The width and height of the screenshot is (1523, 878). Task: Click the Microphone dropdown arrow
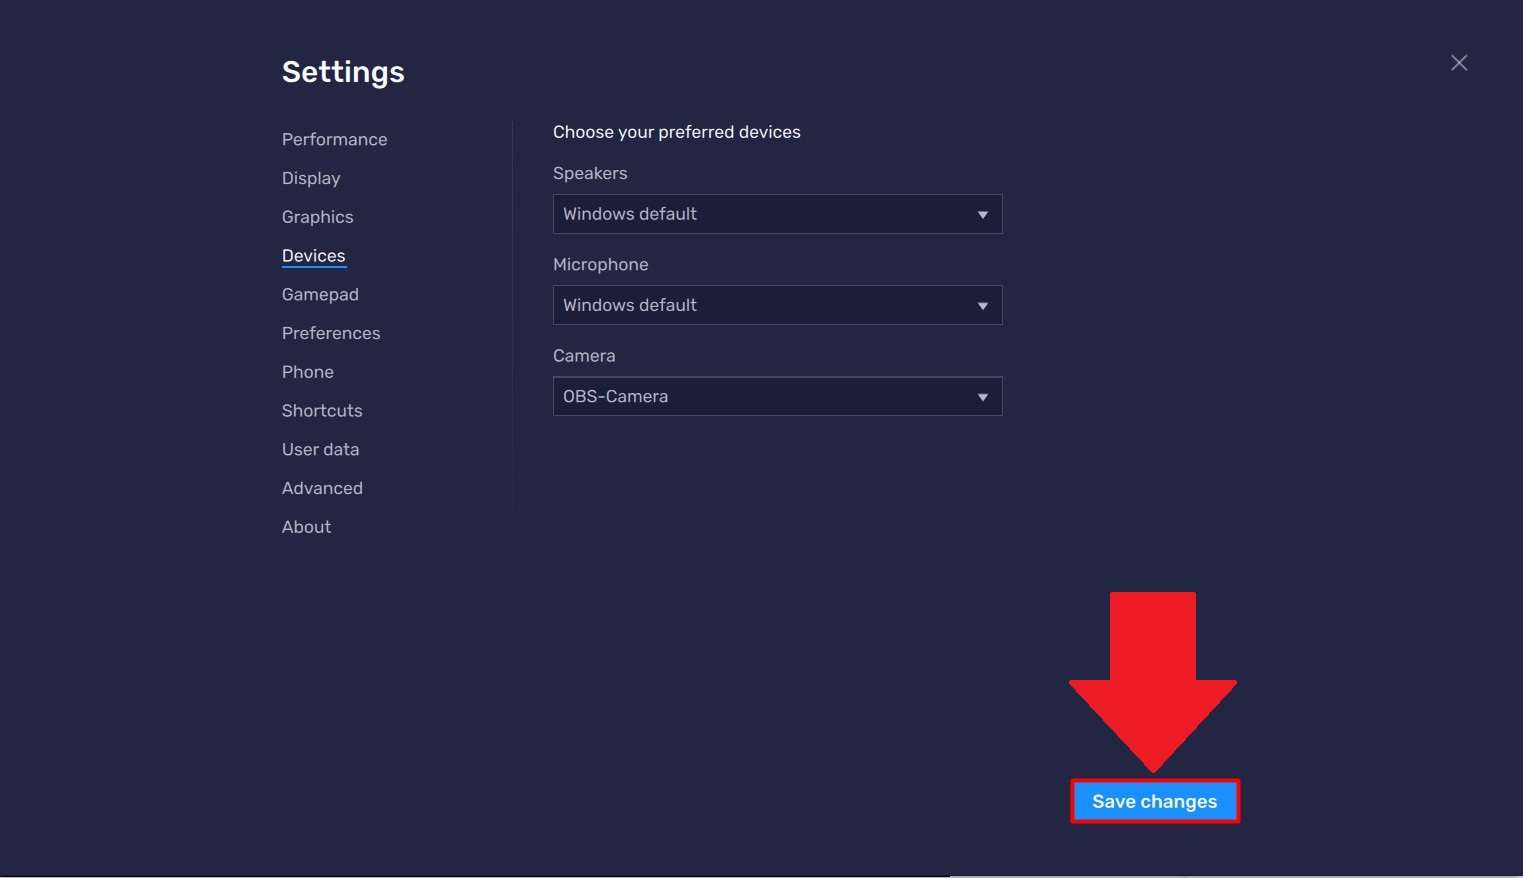pyautogui.click(x=982, y=306)
